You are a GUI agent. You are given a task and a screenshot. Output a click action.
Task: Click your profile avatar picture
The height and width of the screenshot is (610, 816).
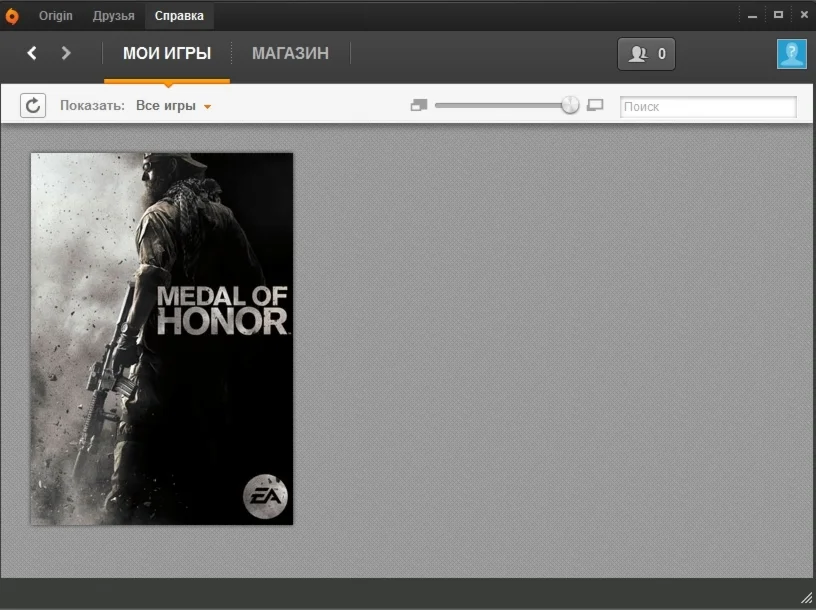[791, 54]
